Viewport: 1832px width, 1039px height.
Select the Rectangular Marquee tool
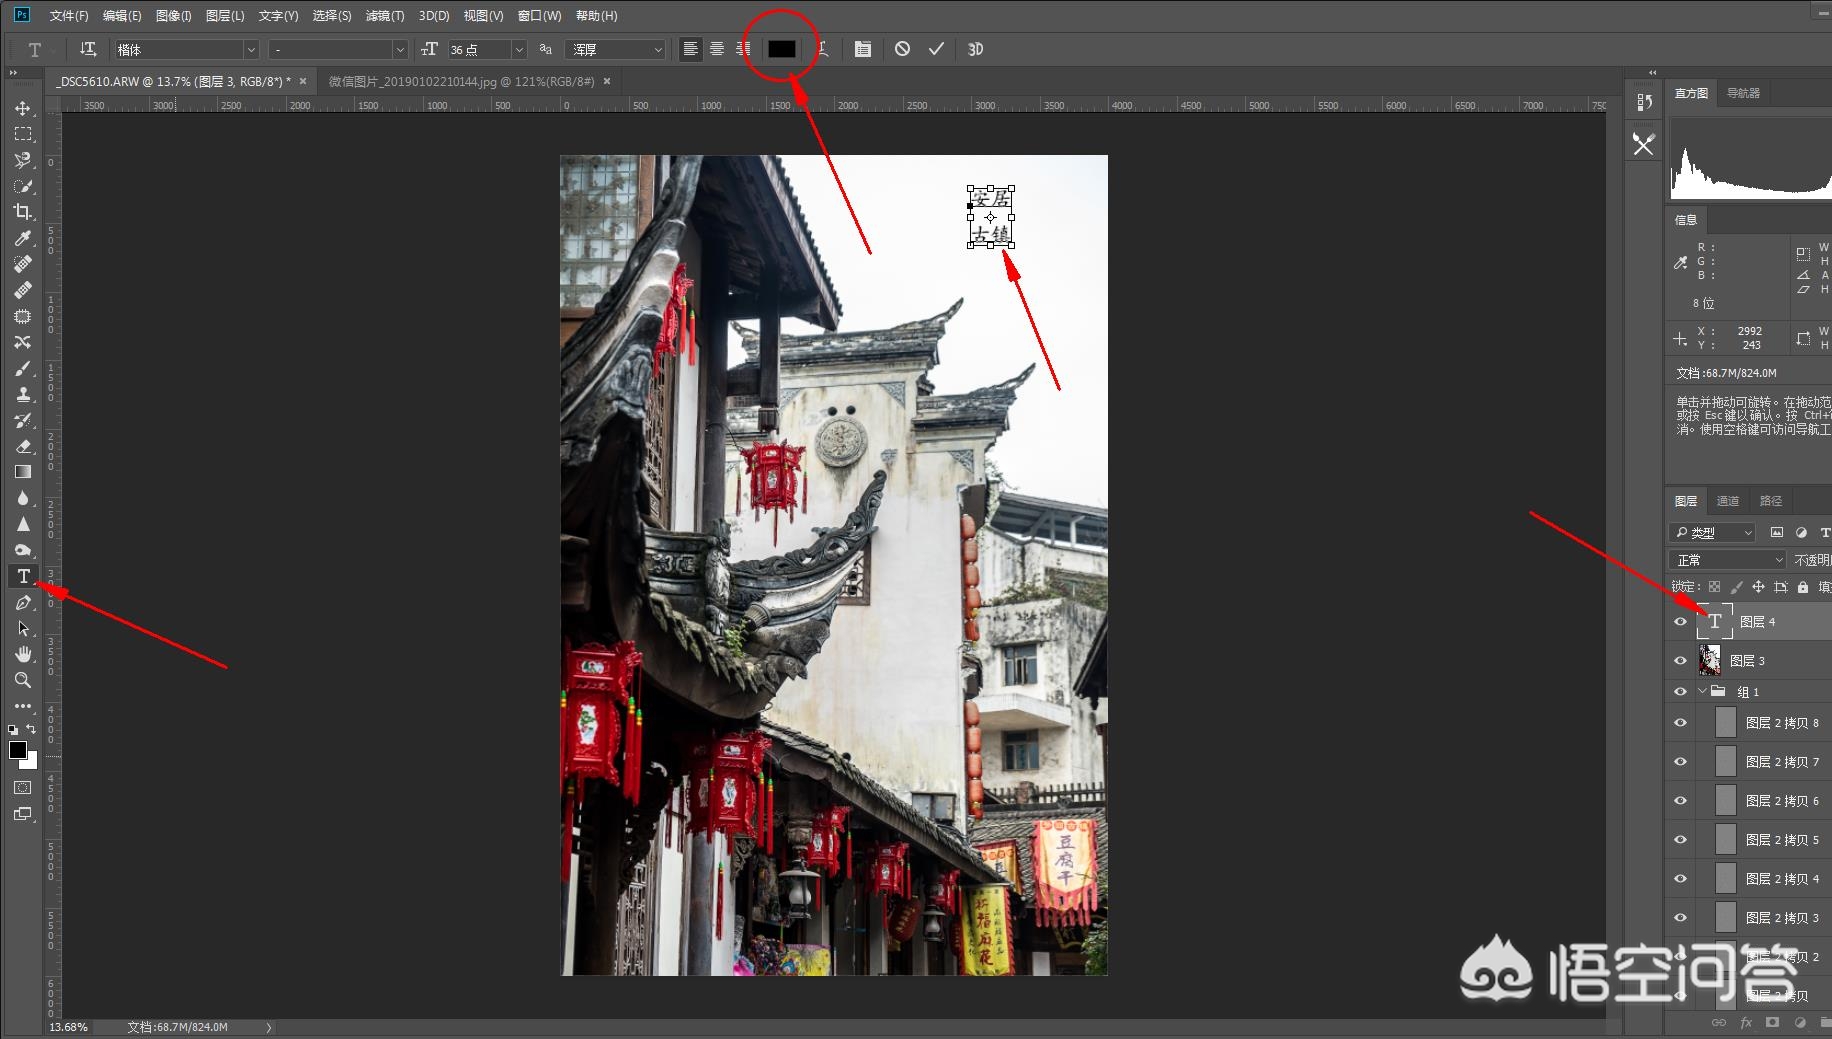pyautogui.click(x=23, y=134)
